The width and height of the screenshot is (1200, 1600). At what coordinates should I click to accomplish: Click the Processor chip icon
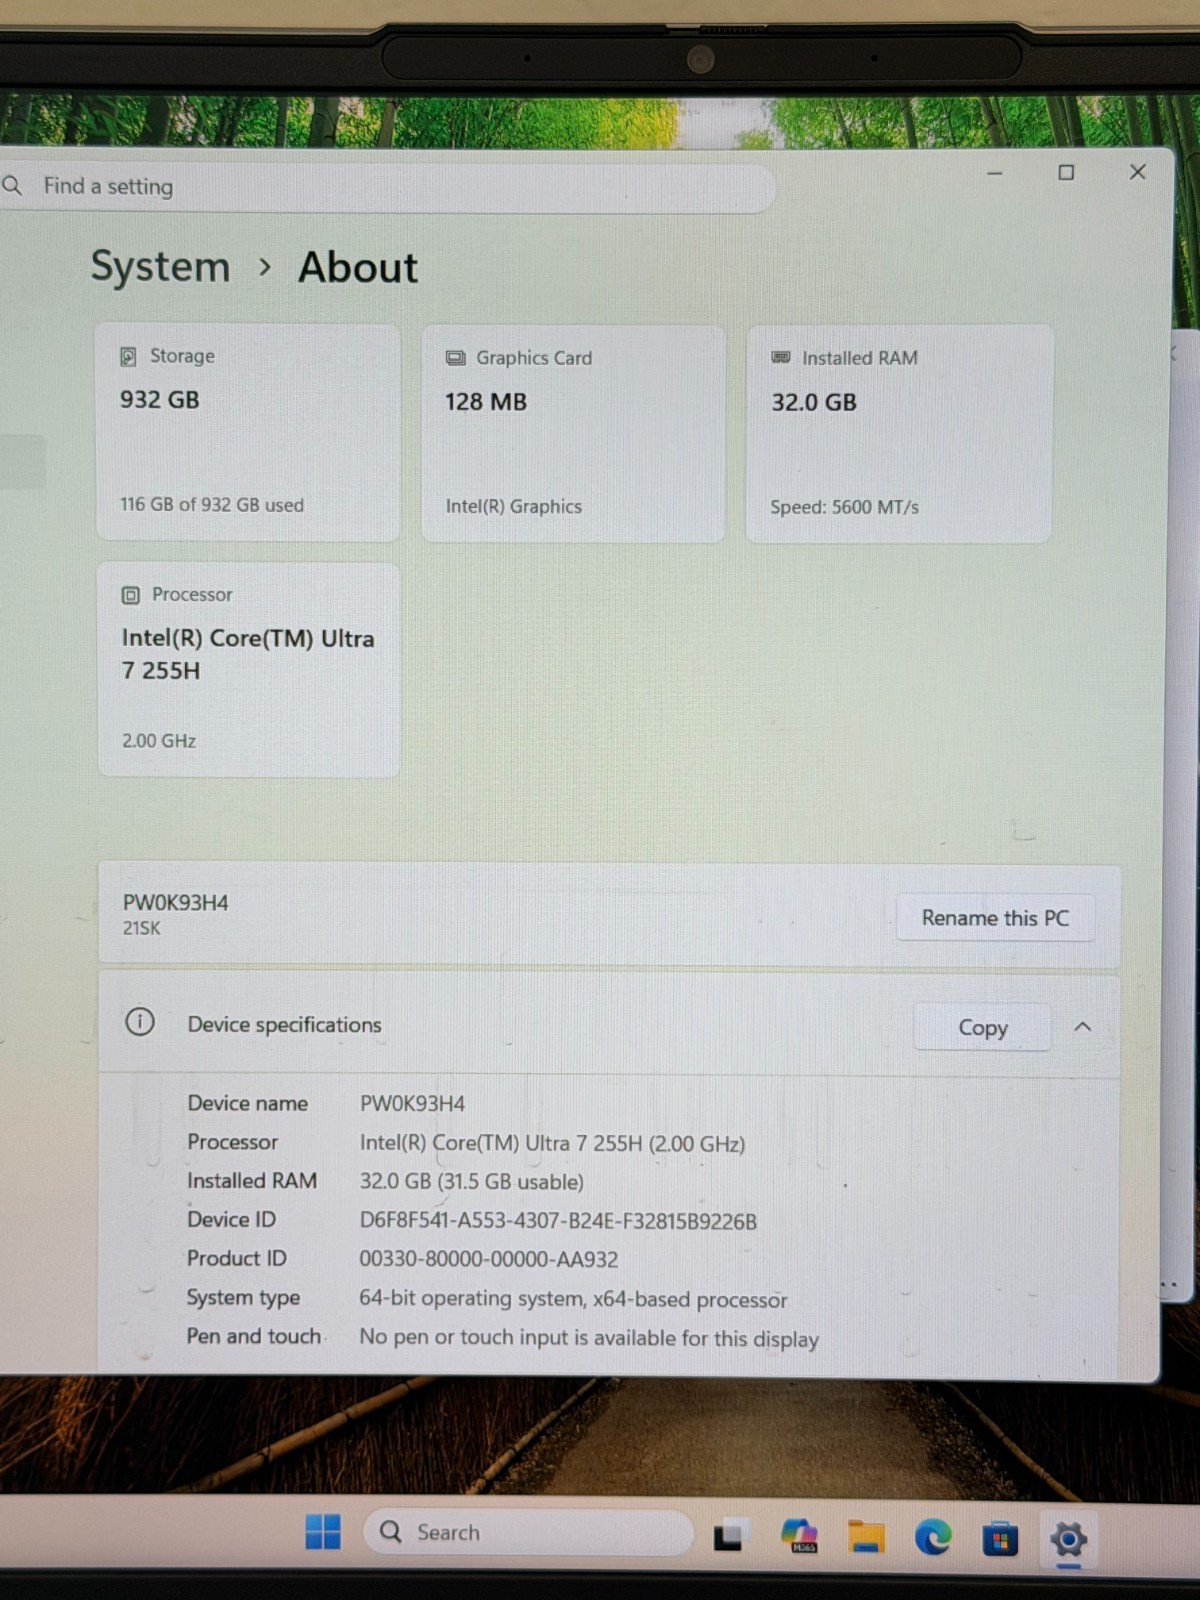point(131,595)
